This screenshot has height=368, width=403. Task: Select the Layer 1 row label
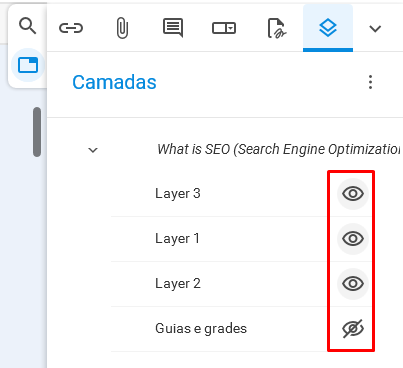click(x=177, y=239)
